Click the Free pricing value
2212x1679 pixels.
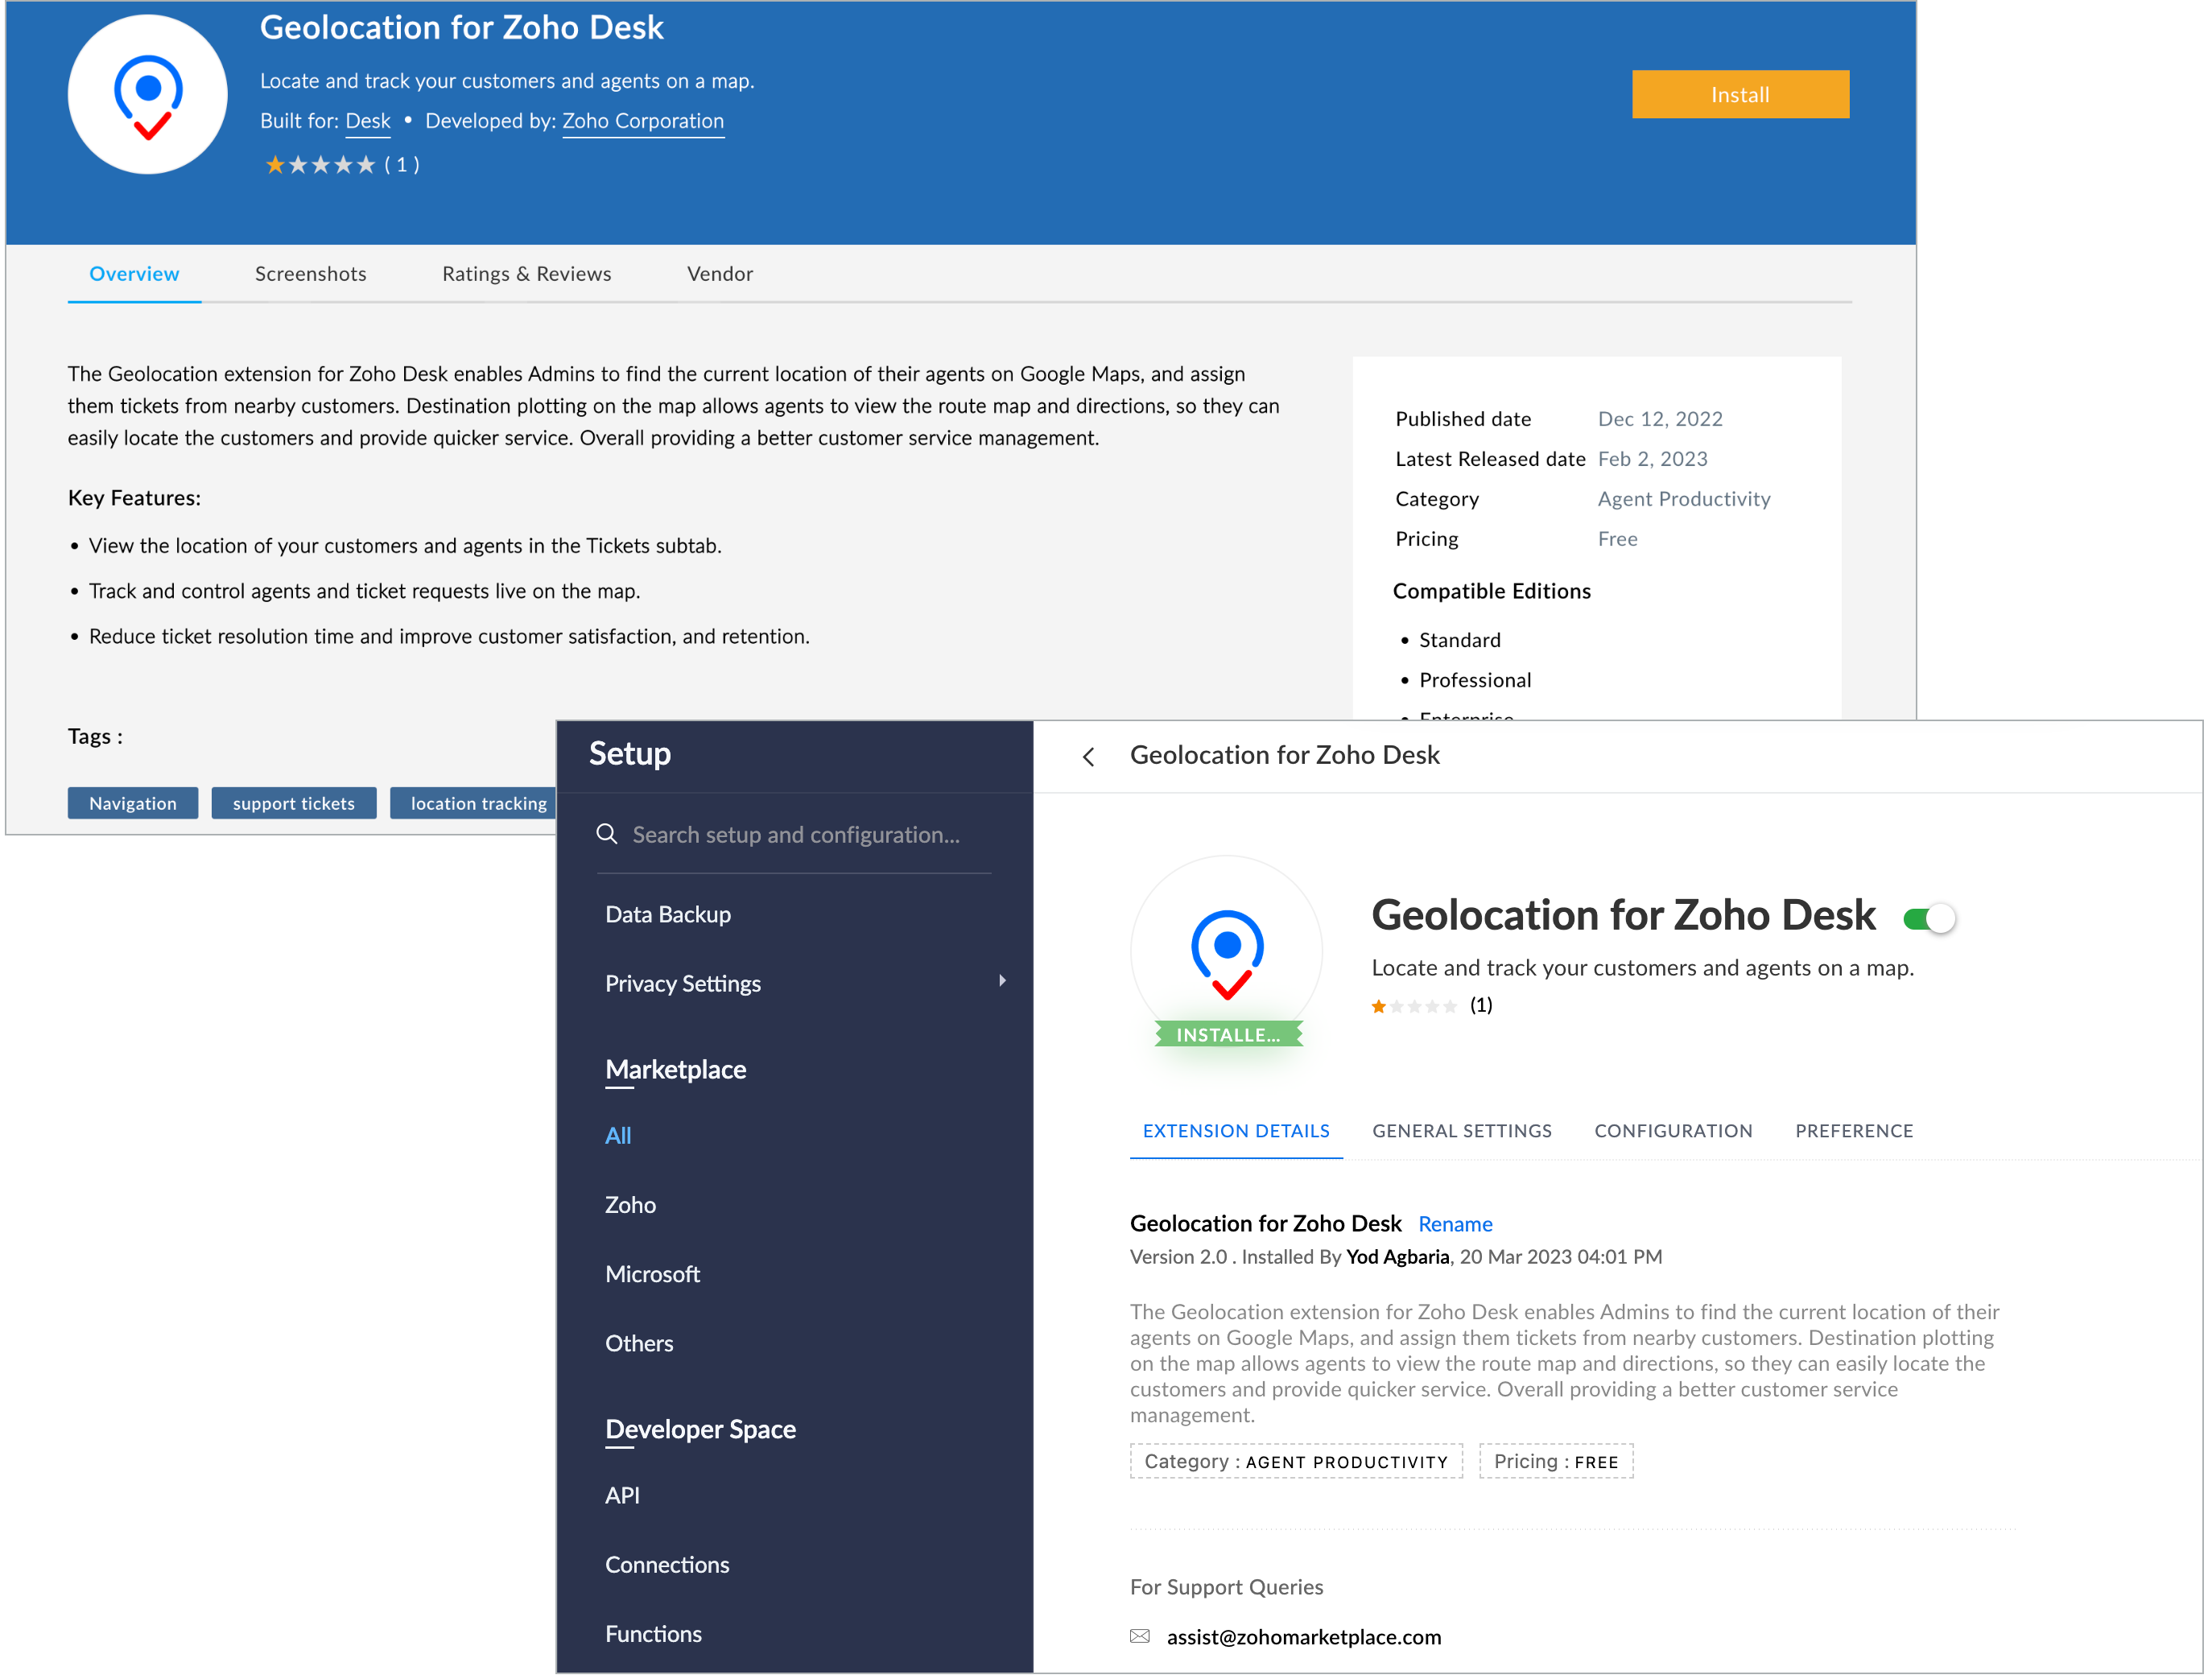point(1617,539)
